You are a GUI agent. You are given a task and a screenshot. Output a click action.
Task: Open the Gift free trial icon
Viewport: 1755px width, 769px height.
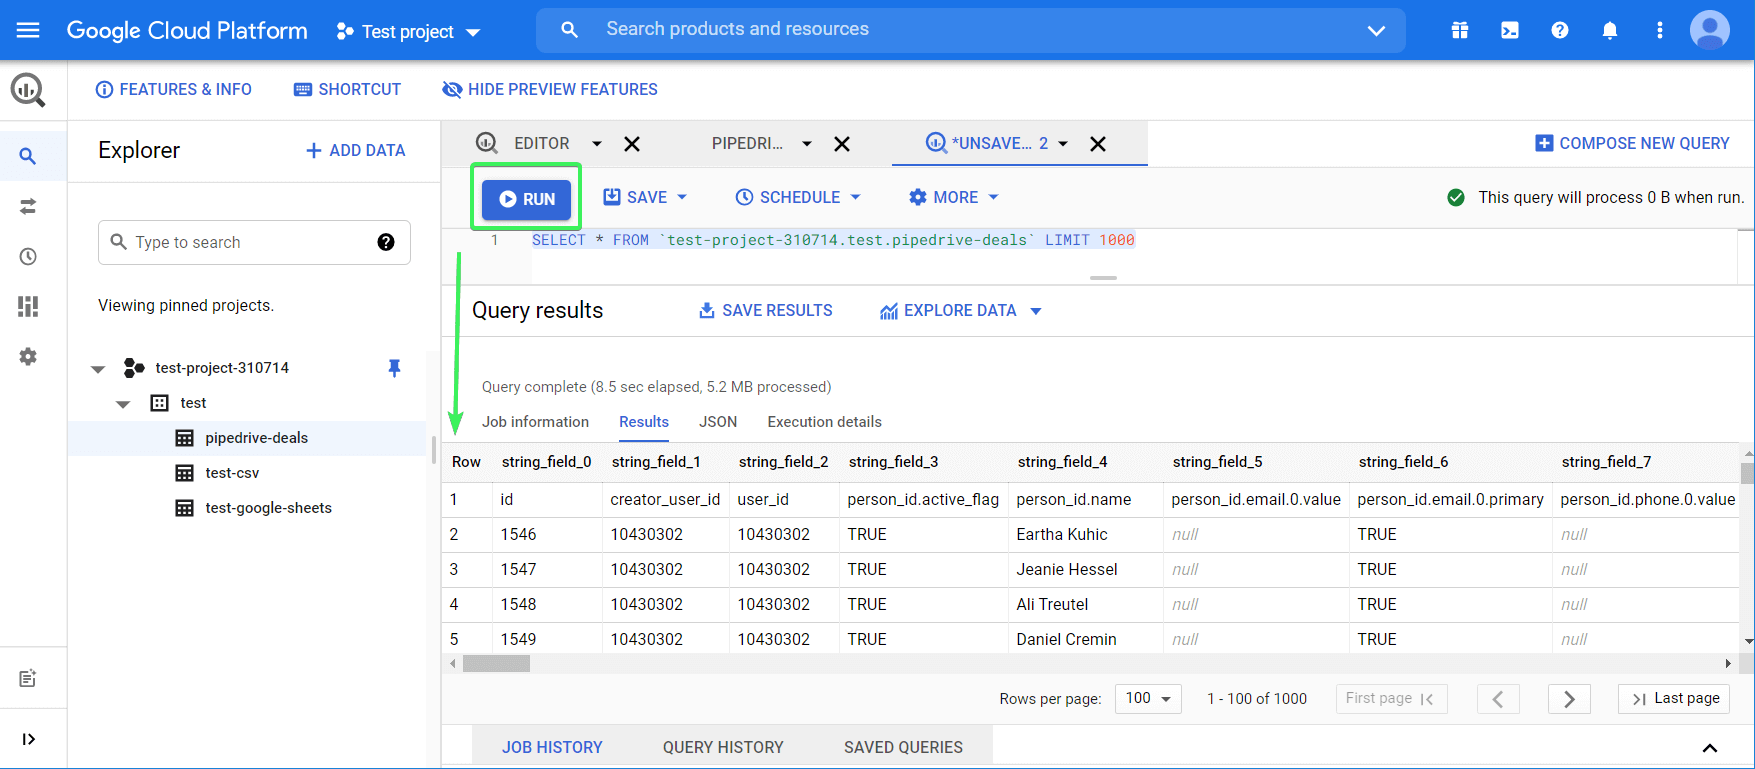(x=1460, y=30)
